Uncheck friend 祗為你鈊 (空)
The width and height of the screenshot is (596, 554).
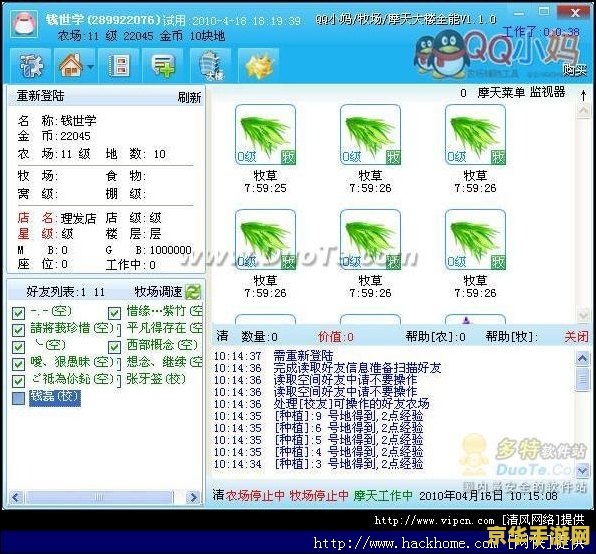click(x=18, y=381)
